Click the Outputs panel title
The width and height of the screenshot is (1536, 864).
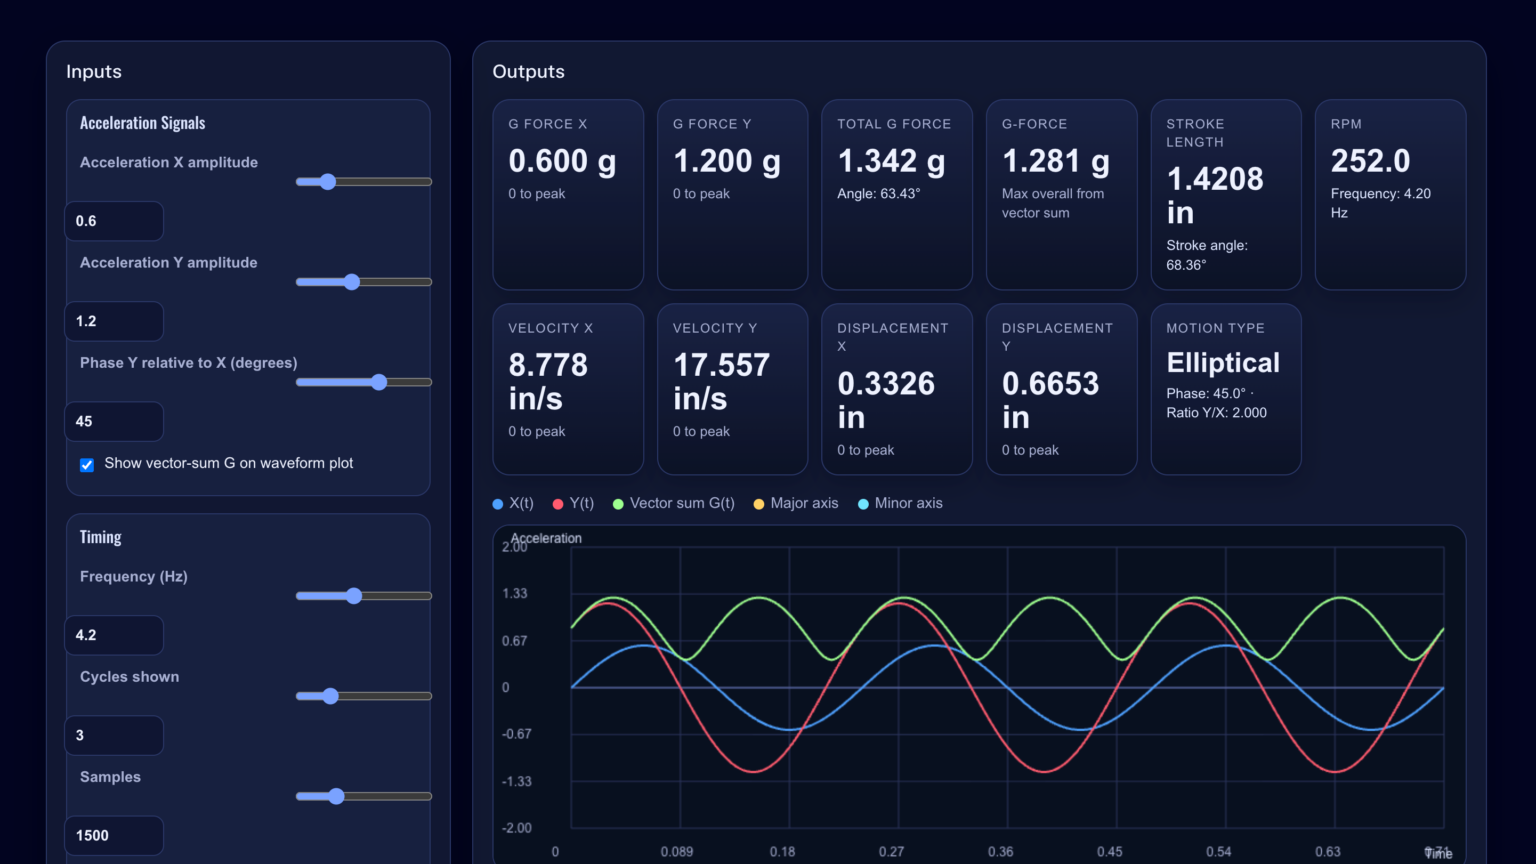coord(528,72)
